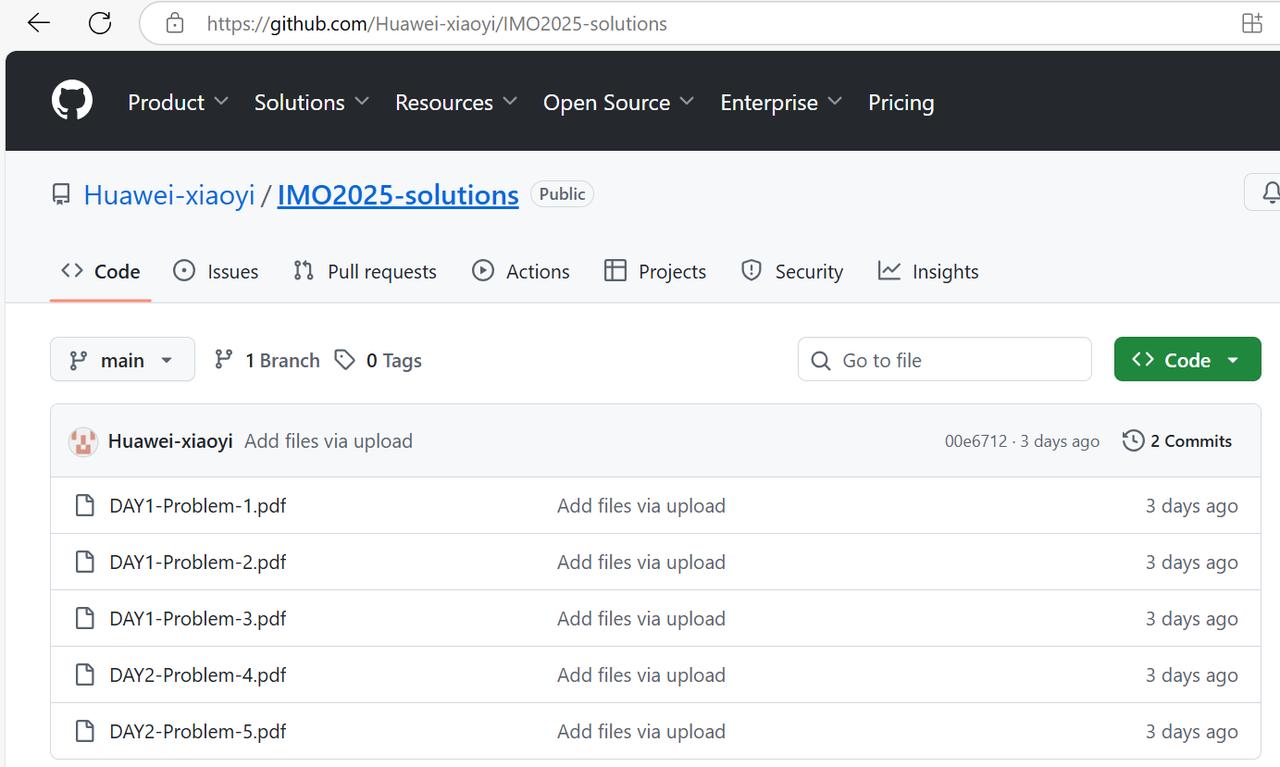Focus the Go to file search field
The image size is (1280, 767).
pos(944,359)
